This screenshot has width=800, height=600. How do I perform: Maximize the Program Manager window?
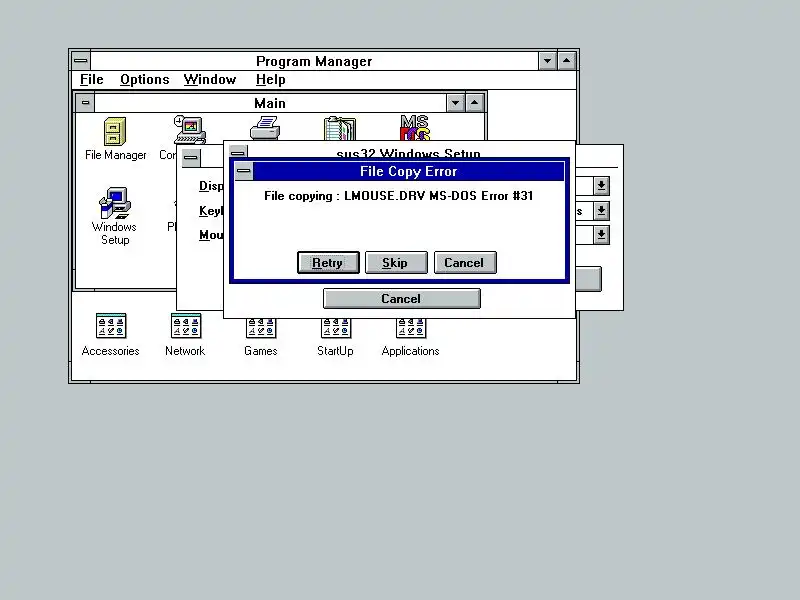567,61
